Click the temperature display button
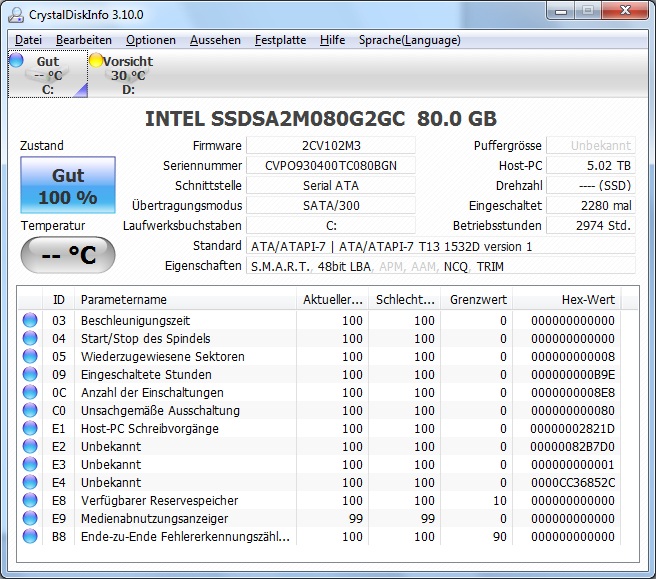This screenshot has width=656, height=579. coord(68,255)
